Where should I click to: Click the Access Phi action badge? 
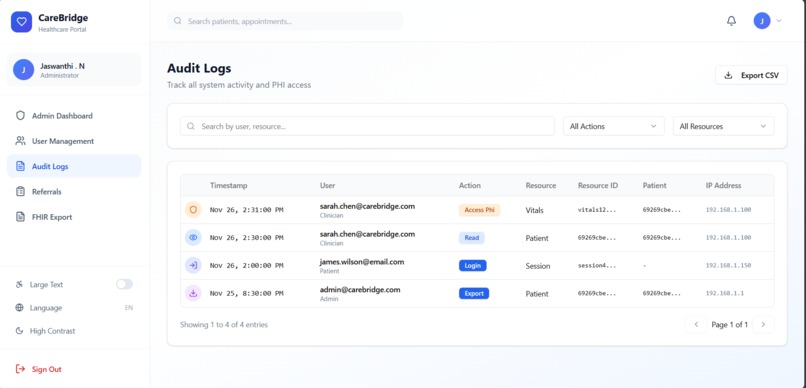tap(479, 210)
